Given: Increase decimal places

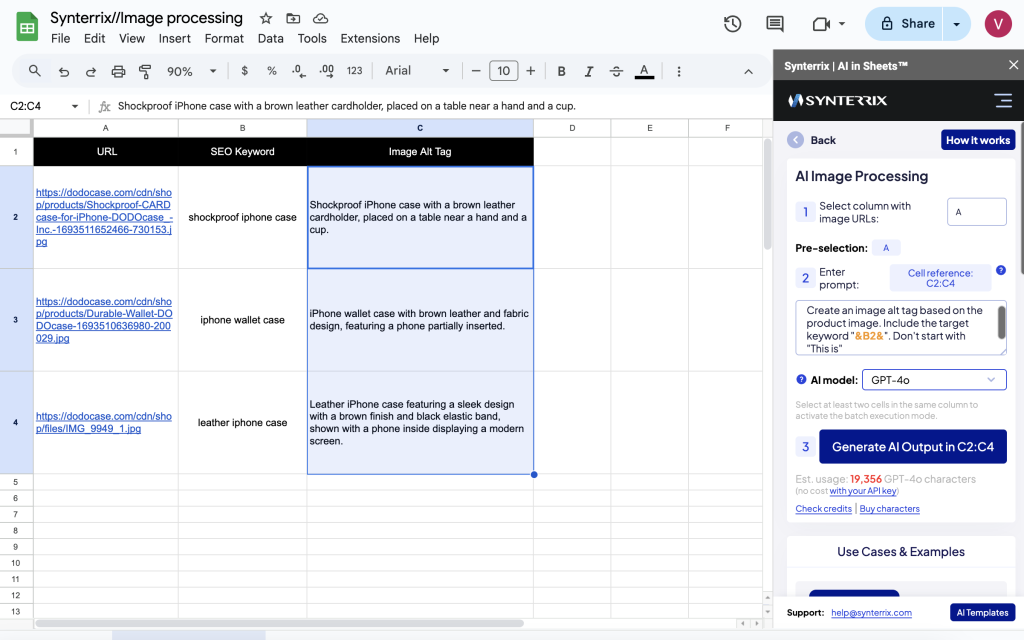Looking at the screenshot, I should click(327, 71).
